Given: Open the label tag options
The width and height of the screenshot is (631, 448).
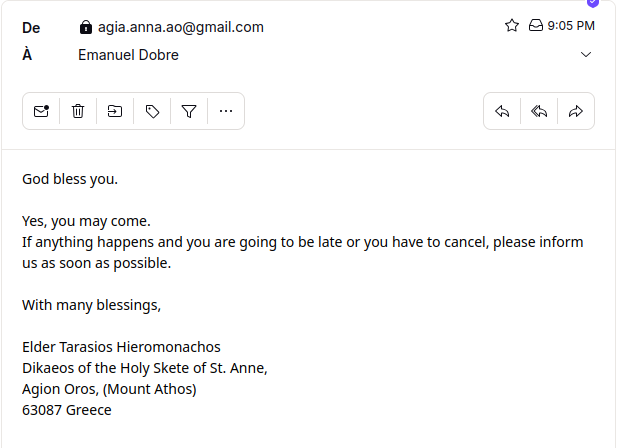Looking at the screenshot, I should (x=152, y=111).
